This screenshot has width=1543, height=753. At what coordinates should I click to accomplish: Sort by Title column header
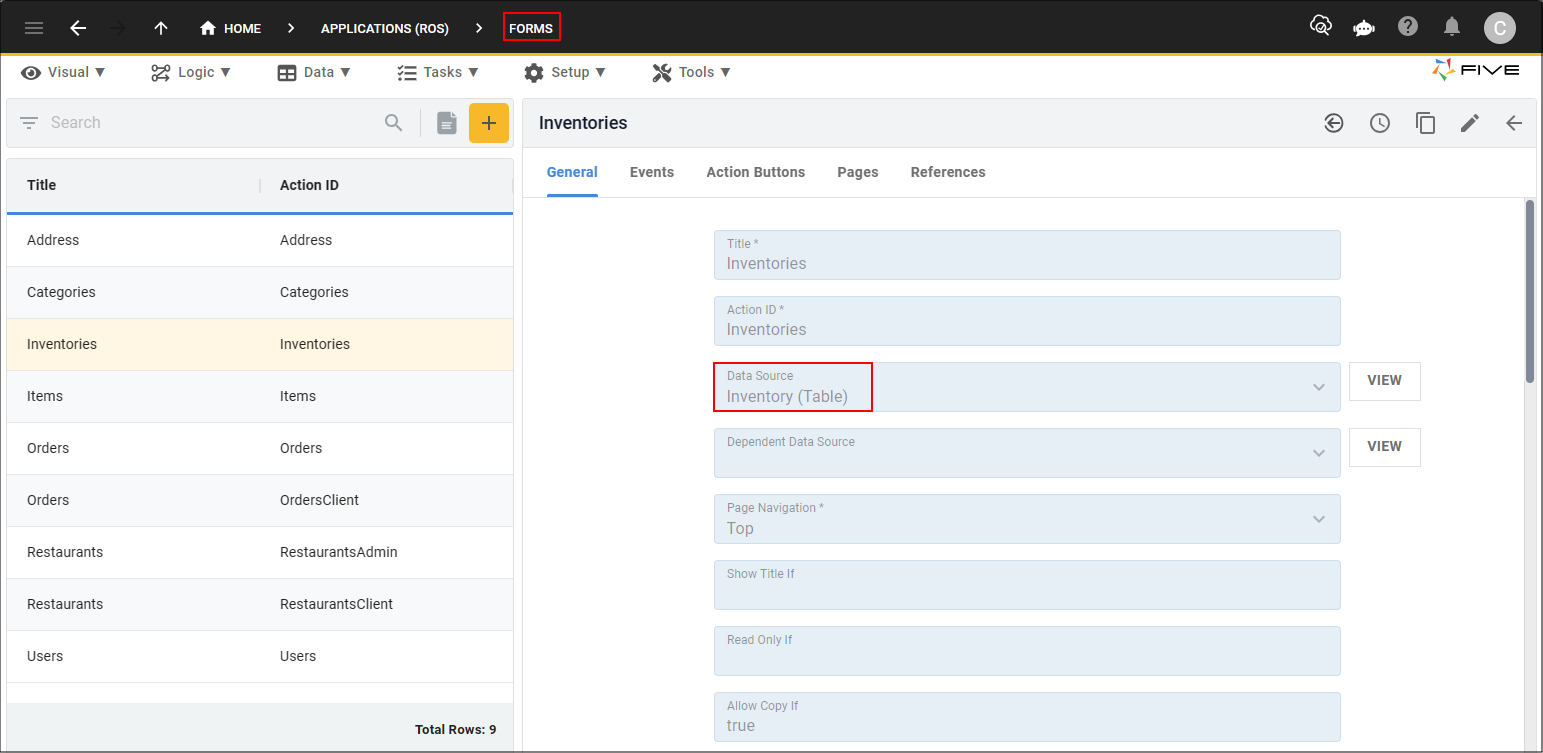click(42, 185)
